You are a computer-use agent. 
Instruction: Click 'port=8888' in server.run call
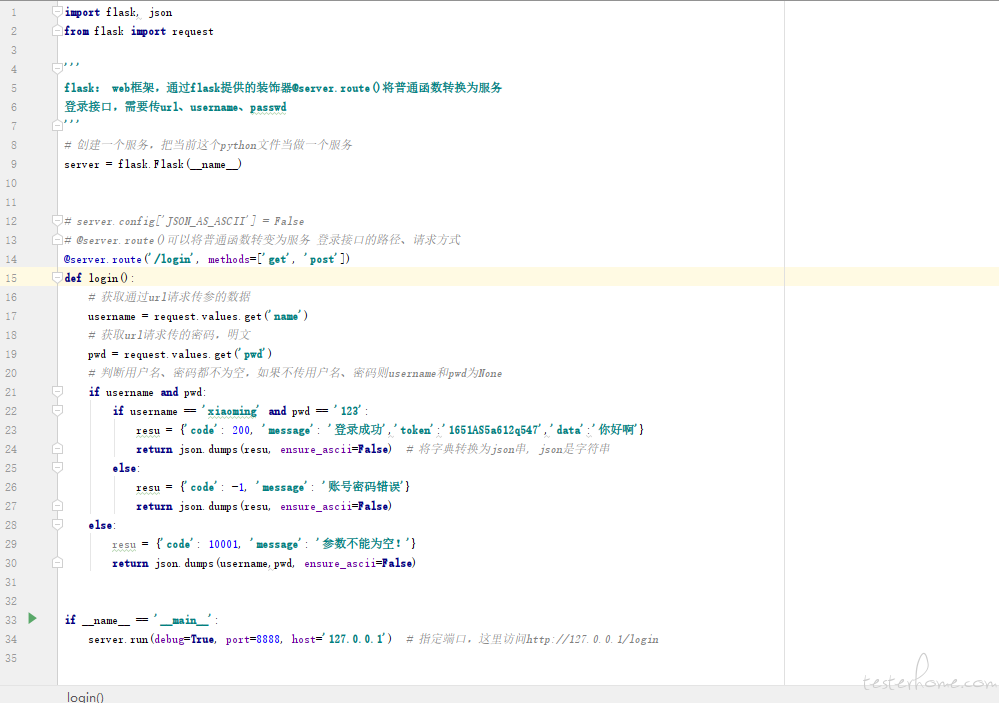click(252, 639)
